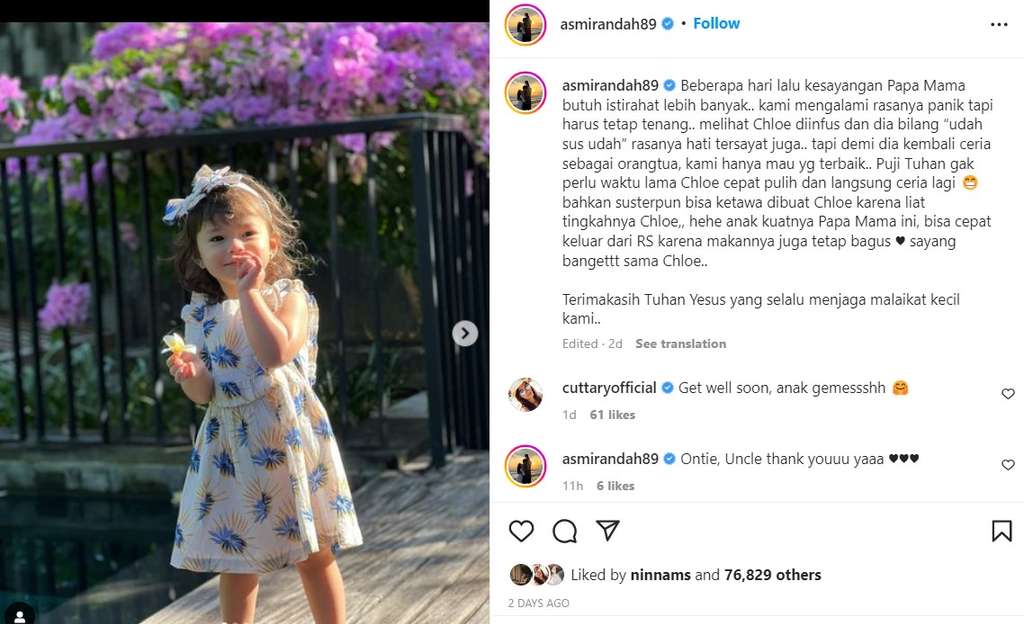Click the cuttaryofficial username link
Viewport: 1024px width, 624px height.
608,388
